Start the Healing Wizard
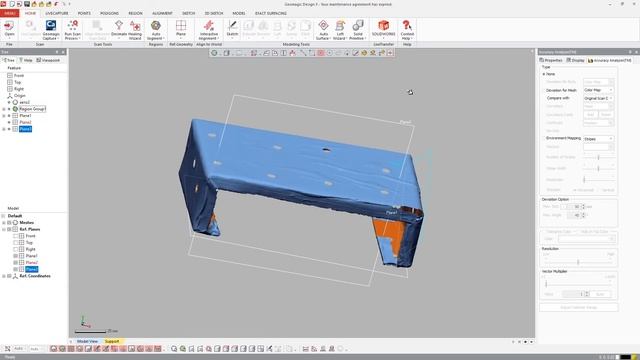 tap(135, 29)
